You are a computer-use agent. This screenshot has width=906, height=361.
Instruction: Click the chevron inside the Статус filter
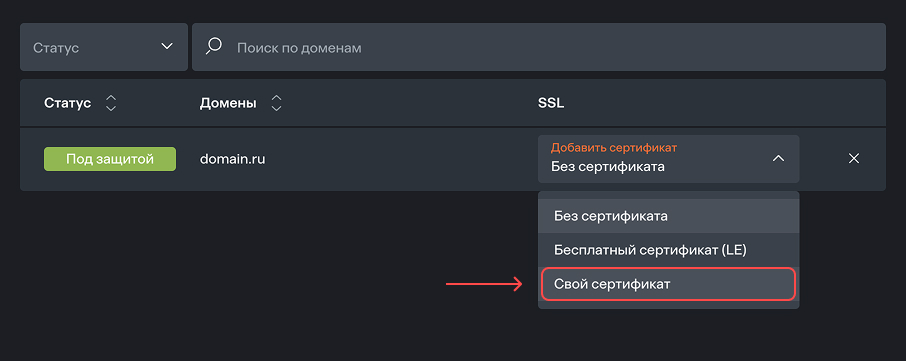pyautogui.click(x=167, y=46)
